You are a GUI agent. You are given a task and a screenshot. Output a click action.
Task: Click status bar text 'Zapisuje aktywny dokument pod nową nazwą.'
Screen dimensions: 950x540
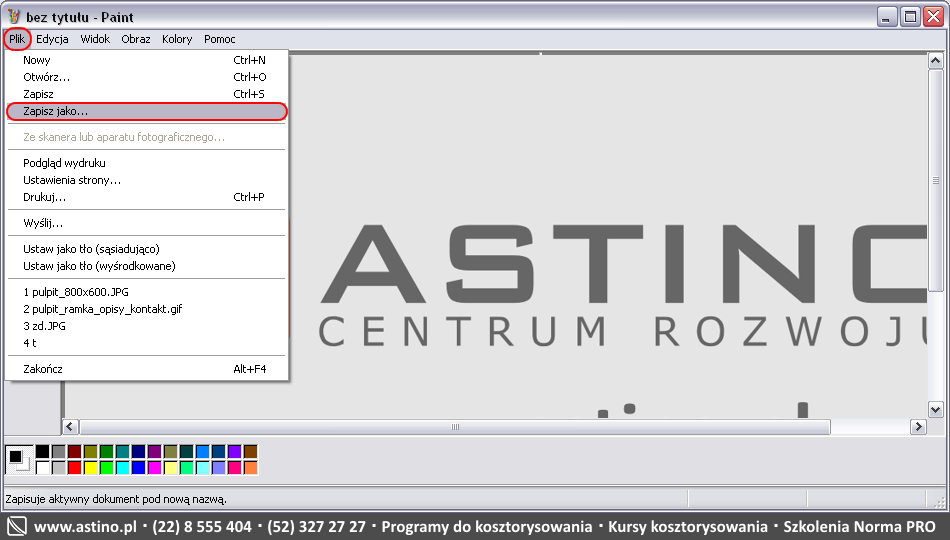116,499
